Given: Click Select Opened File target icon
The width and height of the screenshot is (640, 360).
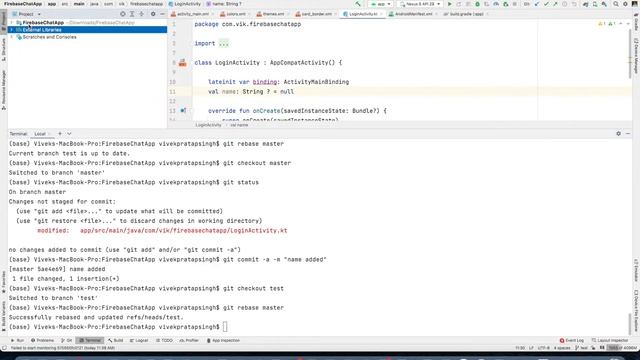Looking at the screenshot, I should coord(123,14).
